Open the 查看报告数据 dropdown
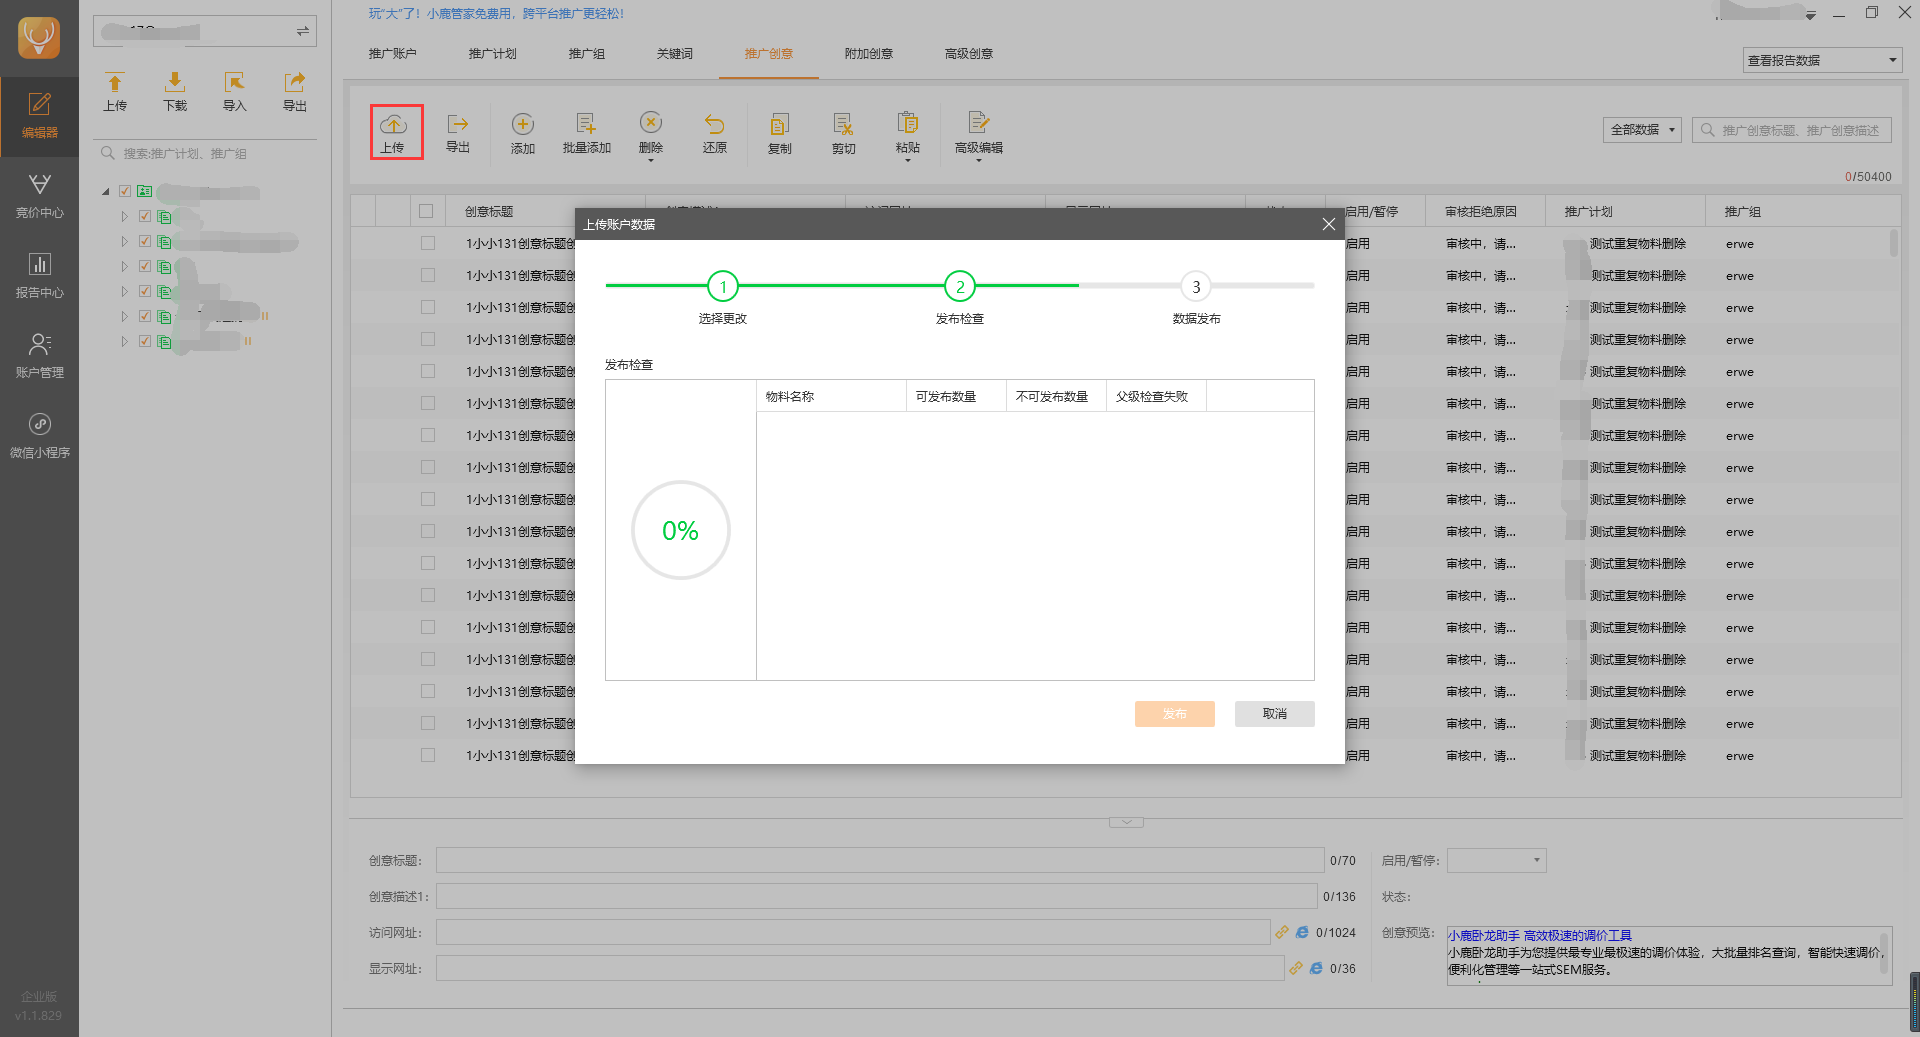The image size is (1920, 1037). pyautogui.click(x=1822, y=60)
